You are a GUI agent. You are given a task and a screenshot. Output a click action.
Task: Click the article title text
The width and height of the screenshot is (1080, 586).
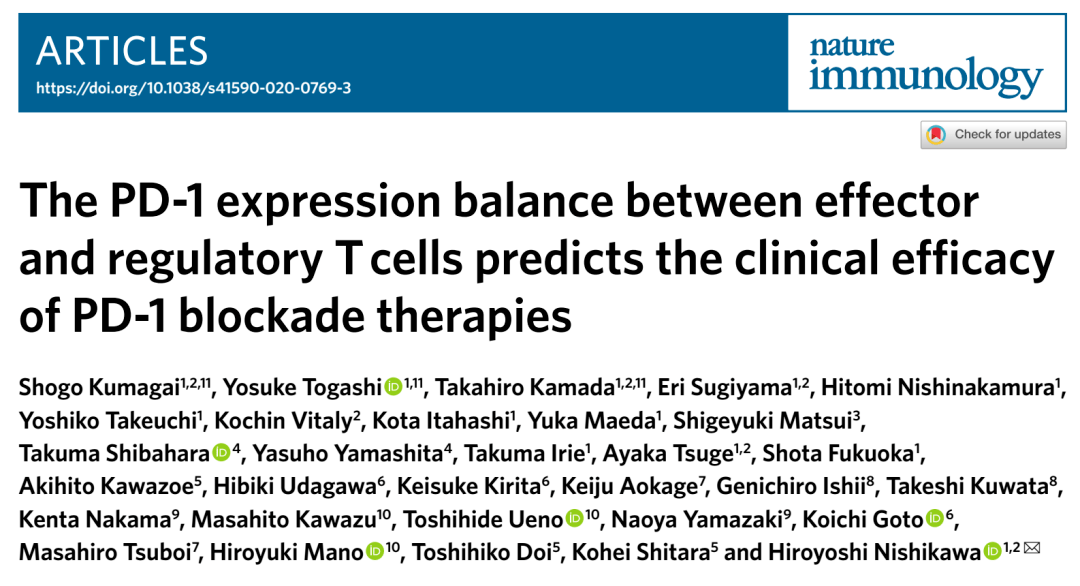pos(537,258)
